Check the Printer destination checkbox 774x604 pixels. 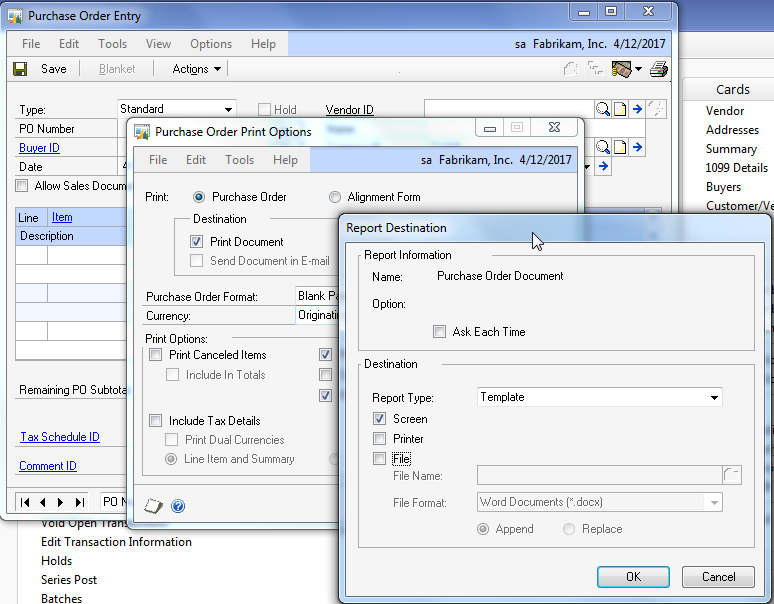coord(379,438)
